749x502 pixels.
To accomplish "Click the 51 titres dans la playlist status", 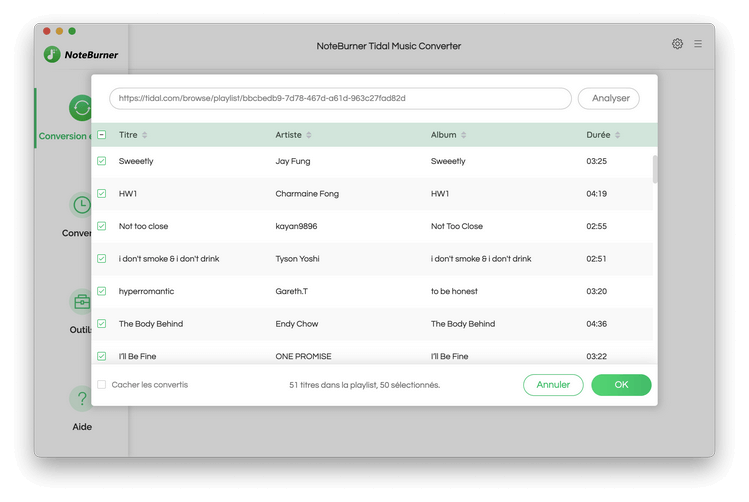I will coord(364,385).
